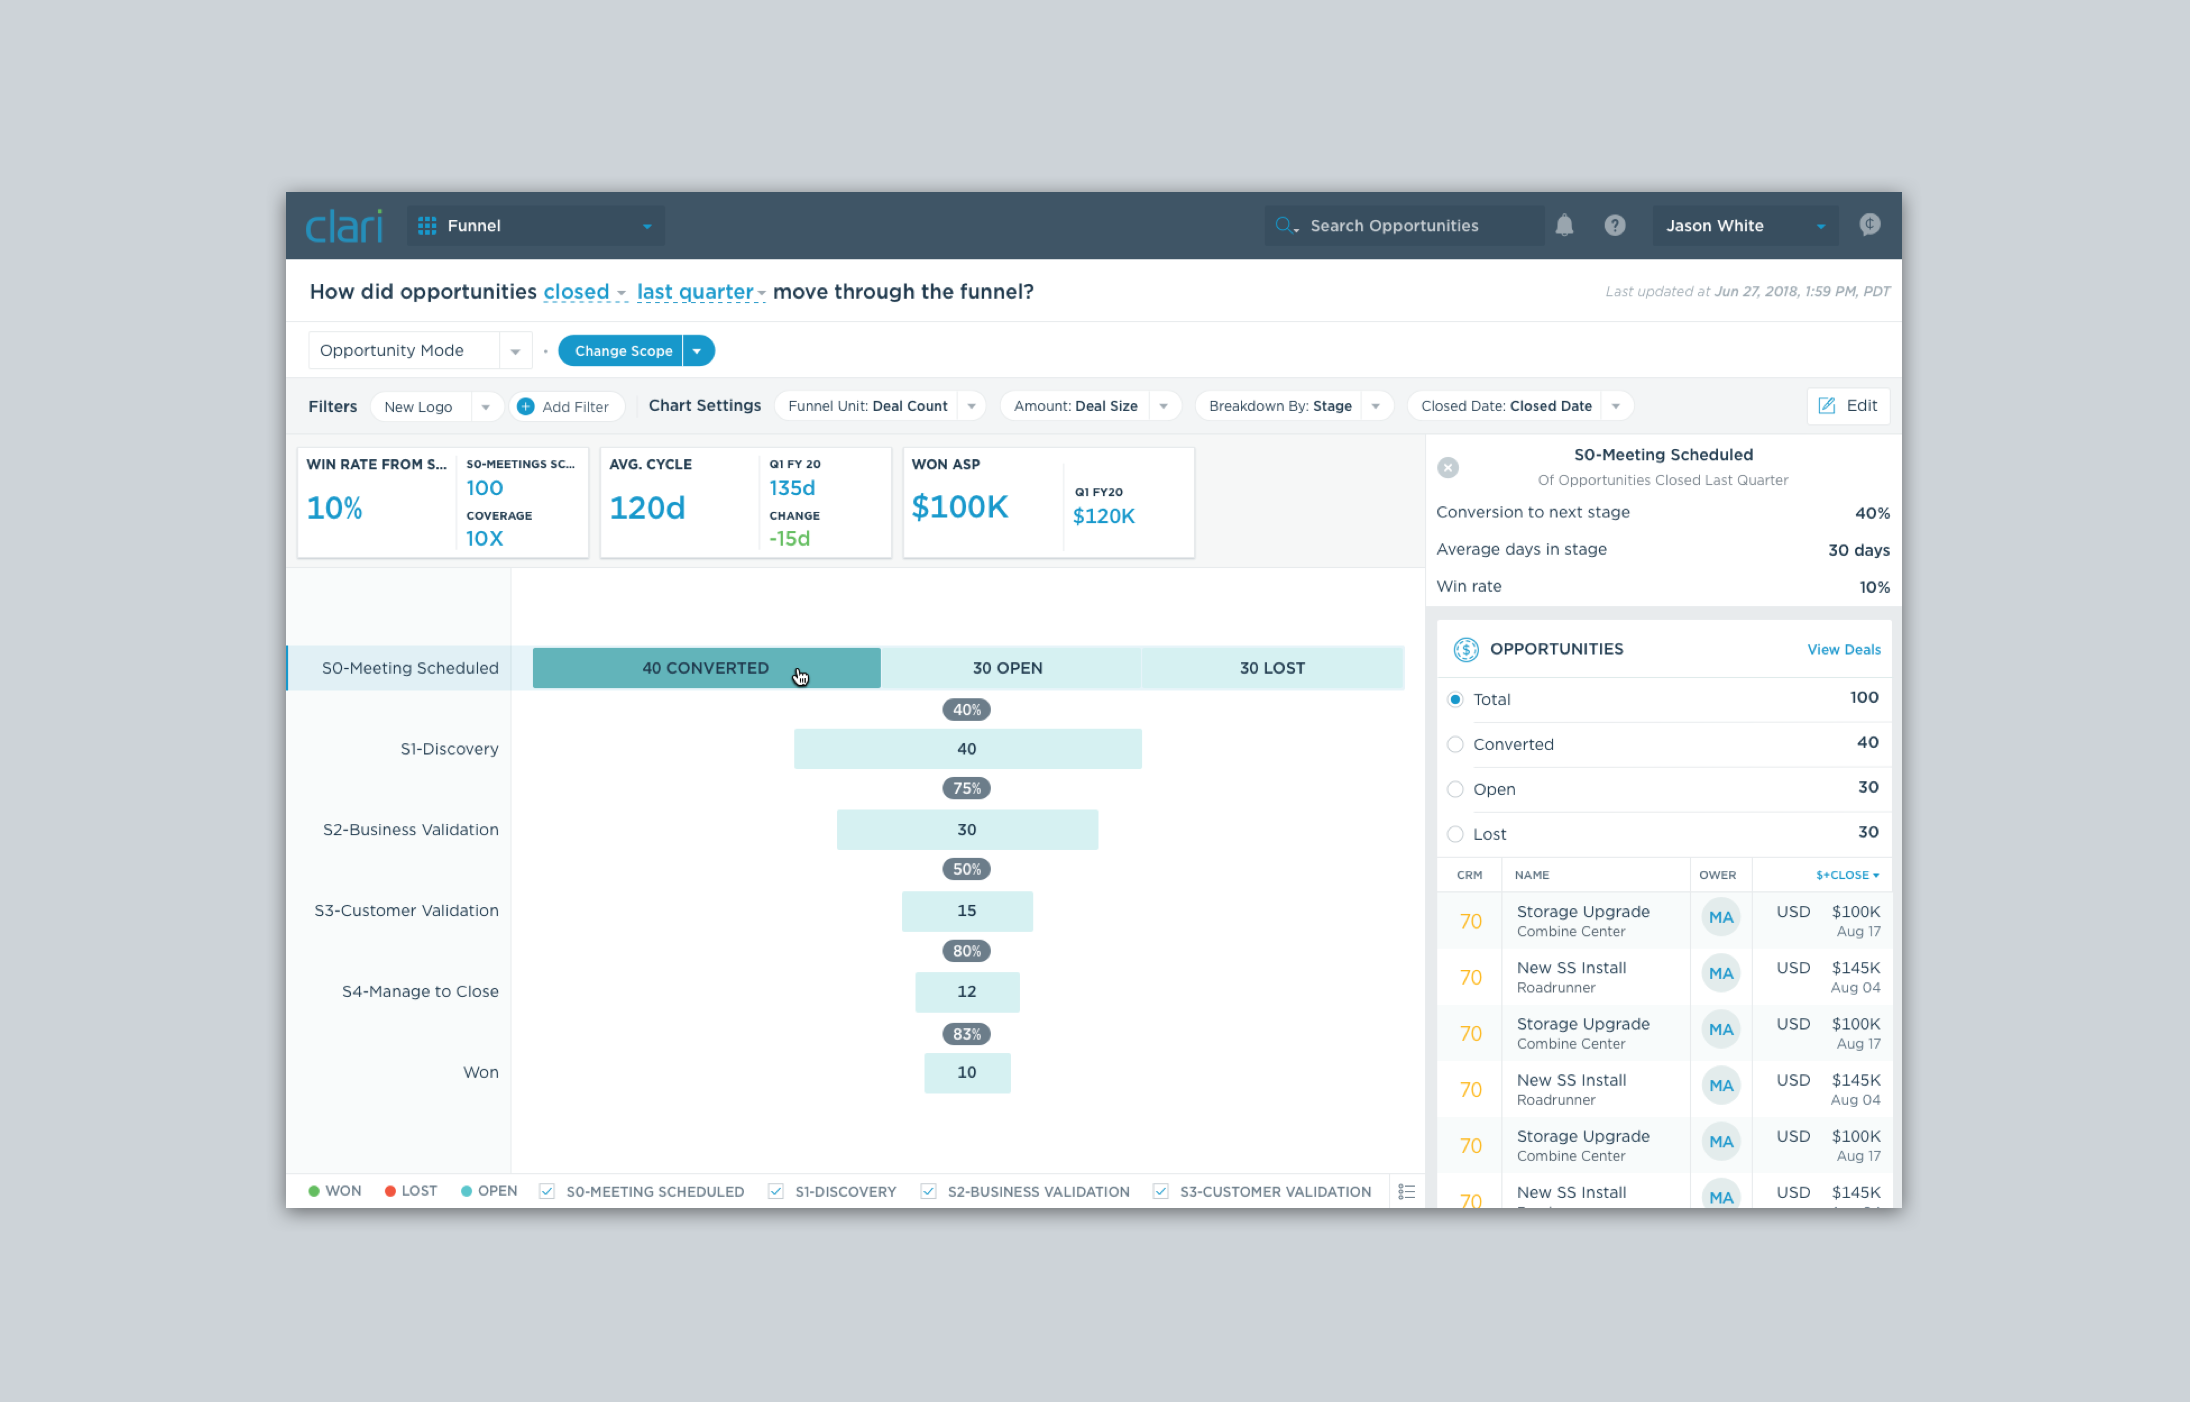Uncheck S1-Discovery legend checkbox
The image size is (2190, 1402).
coord(775,1191)
